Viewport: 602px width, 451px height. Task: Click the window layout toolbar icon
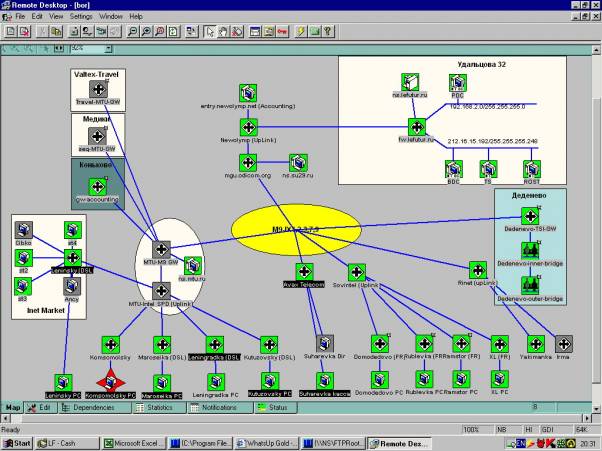pyautogui.click(x=255, y=31)
